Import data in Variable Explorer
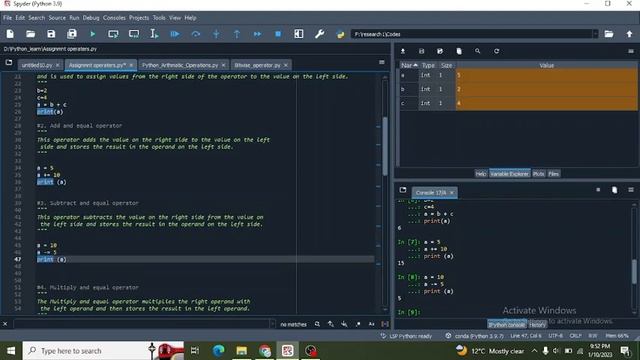 click(403, 51)
